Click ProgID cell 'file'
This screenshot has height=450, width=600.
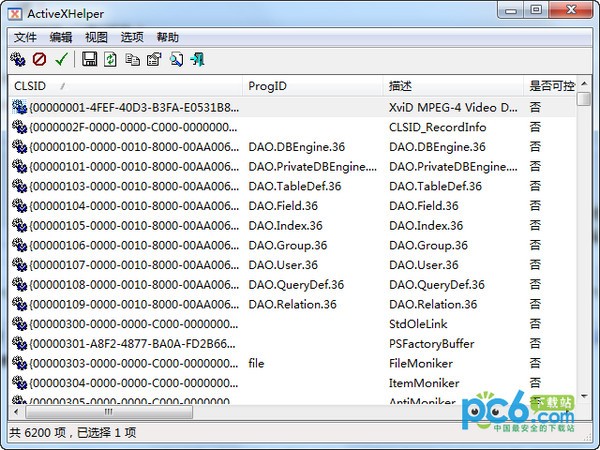pos(256,363)
